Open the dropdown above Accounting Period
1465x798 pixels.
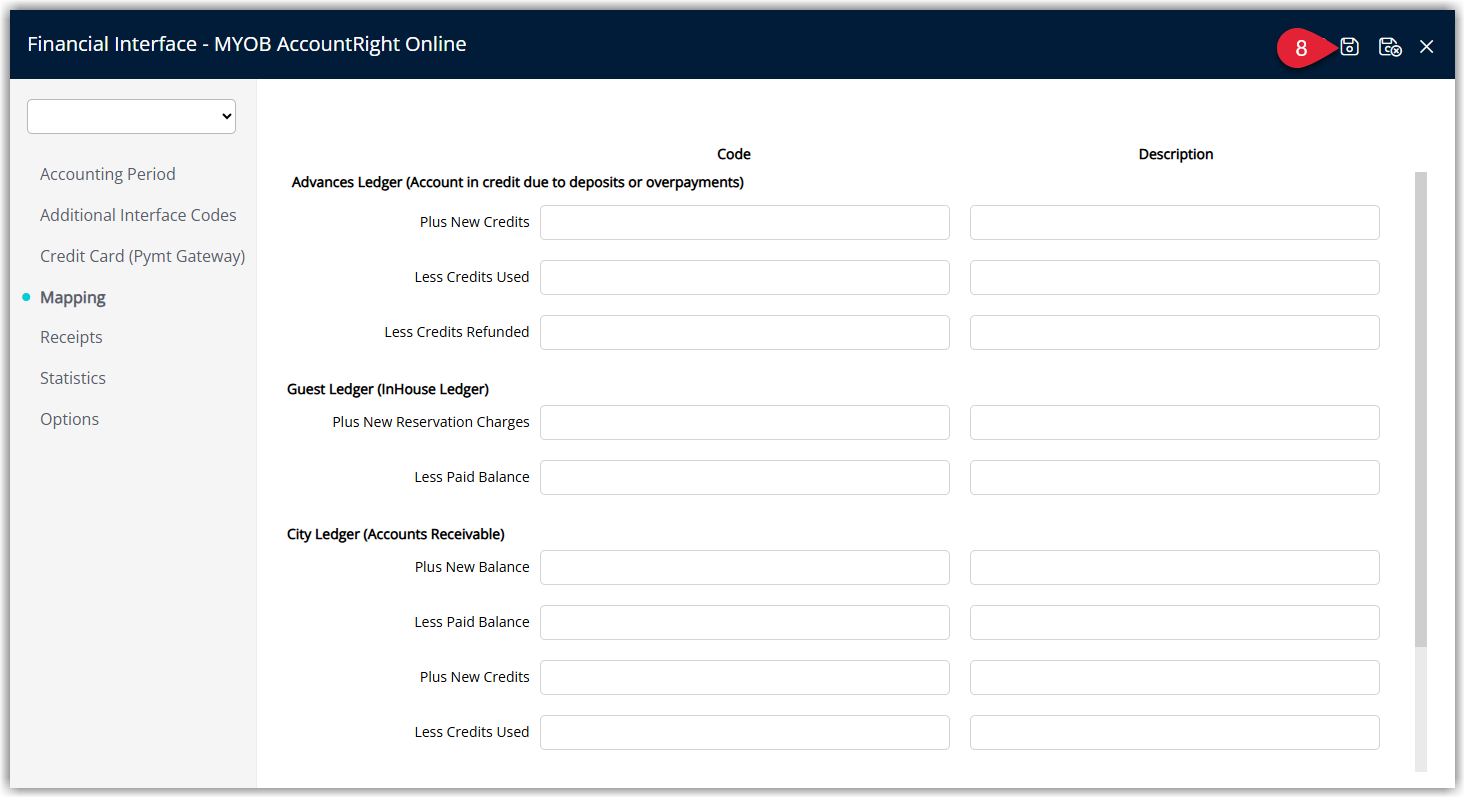click(132, 116)
